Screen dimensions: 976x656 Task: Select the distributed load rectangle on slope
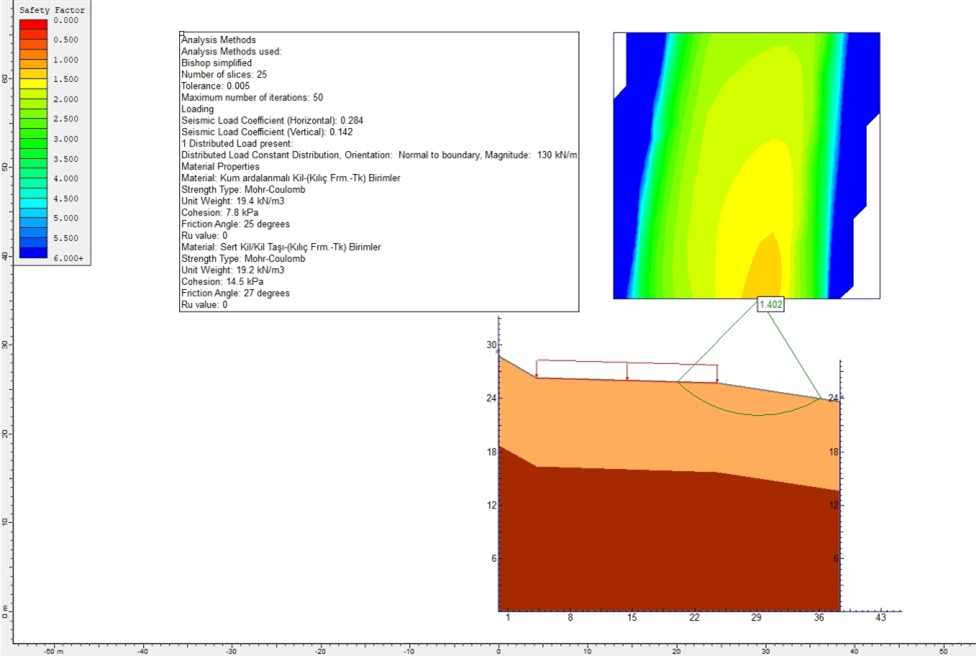626,369
